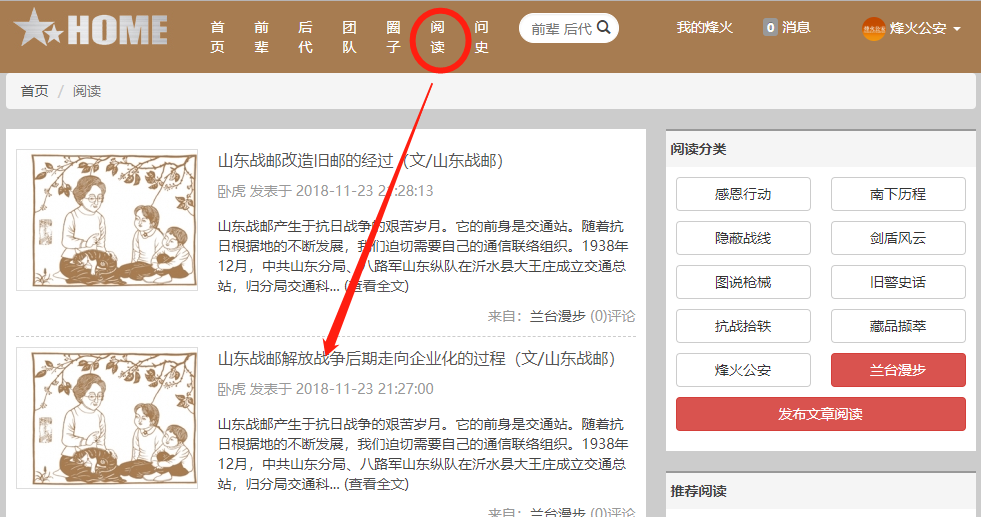This screenshot has height=517, width=981.
Task: Select the 感恩行动 category button
Action: point(743,194)
